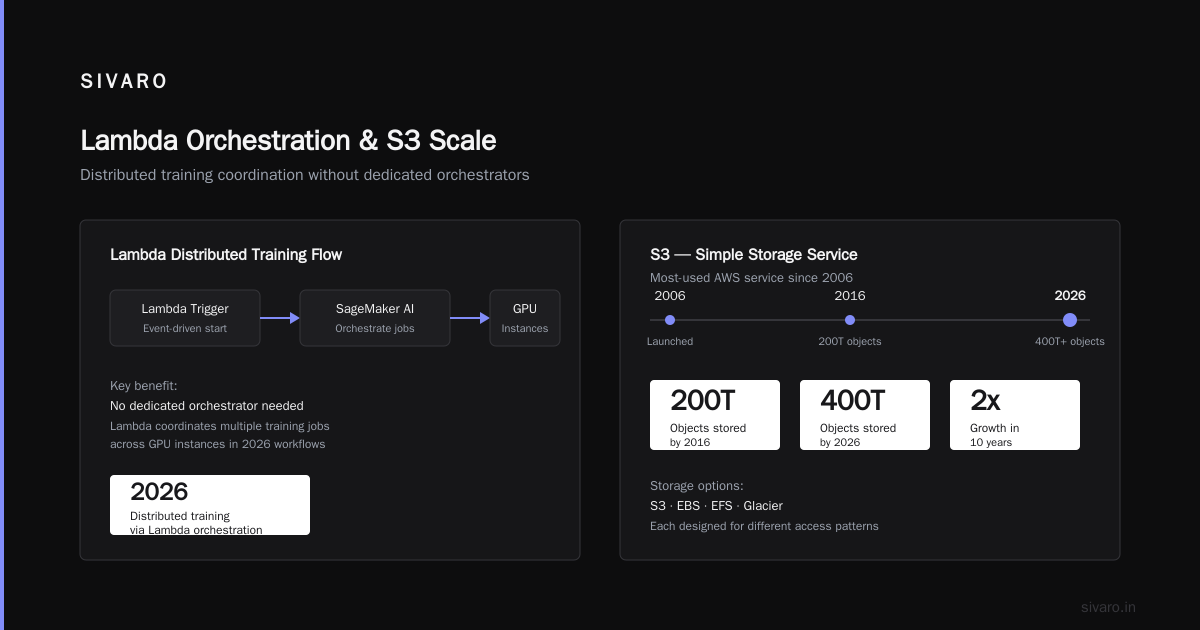Click the SIVARO brand logo text
The image size is (1200, 630).
124,82
